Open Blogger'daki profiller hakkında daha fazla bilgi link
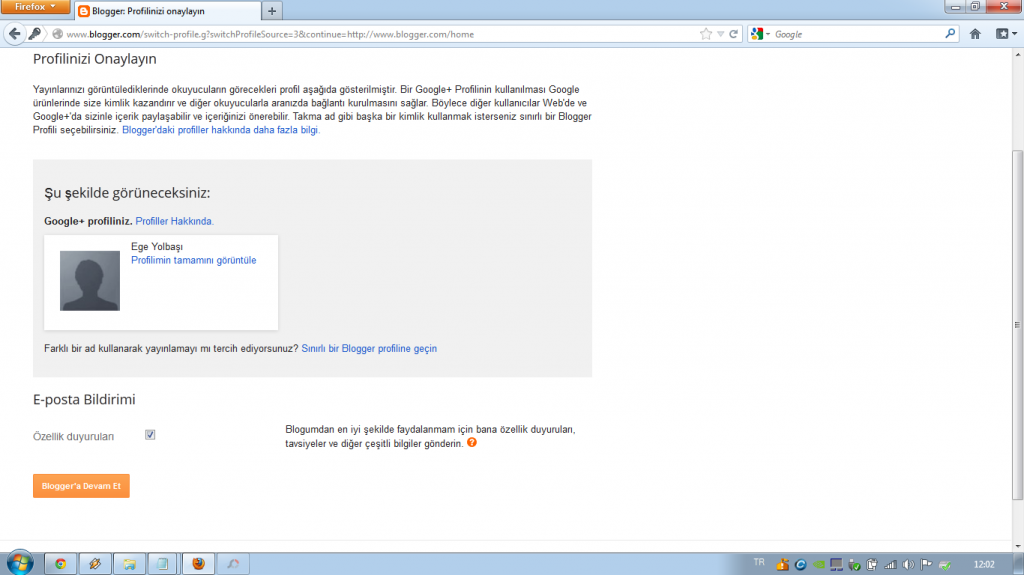Viewport: 1024px width, 575px height. [x=221, y=130]
